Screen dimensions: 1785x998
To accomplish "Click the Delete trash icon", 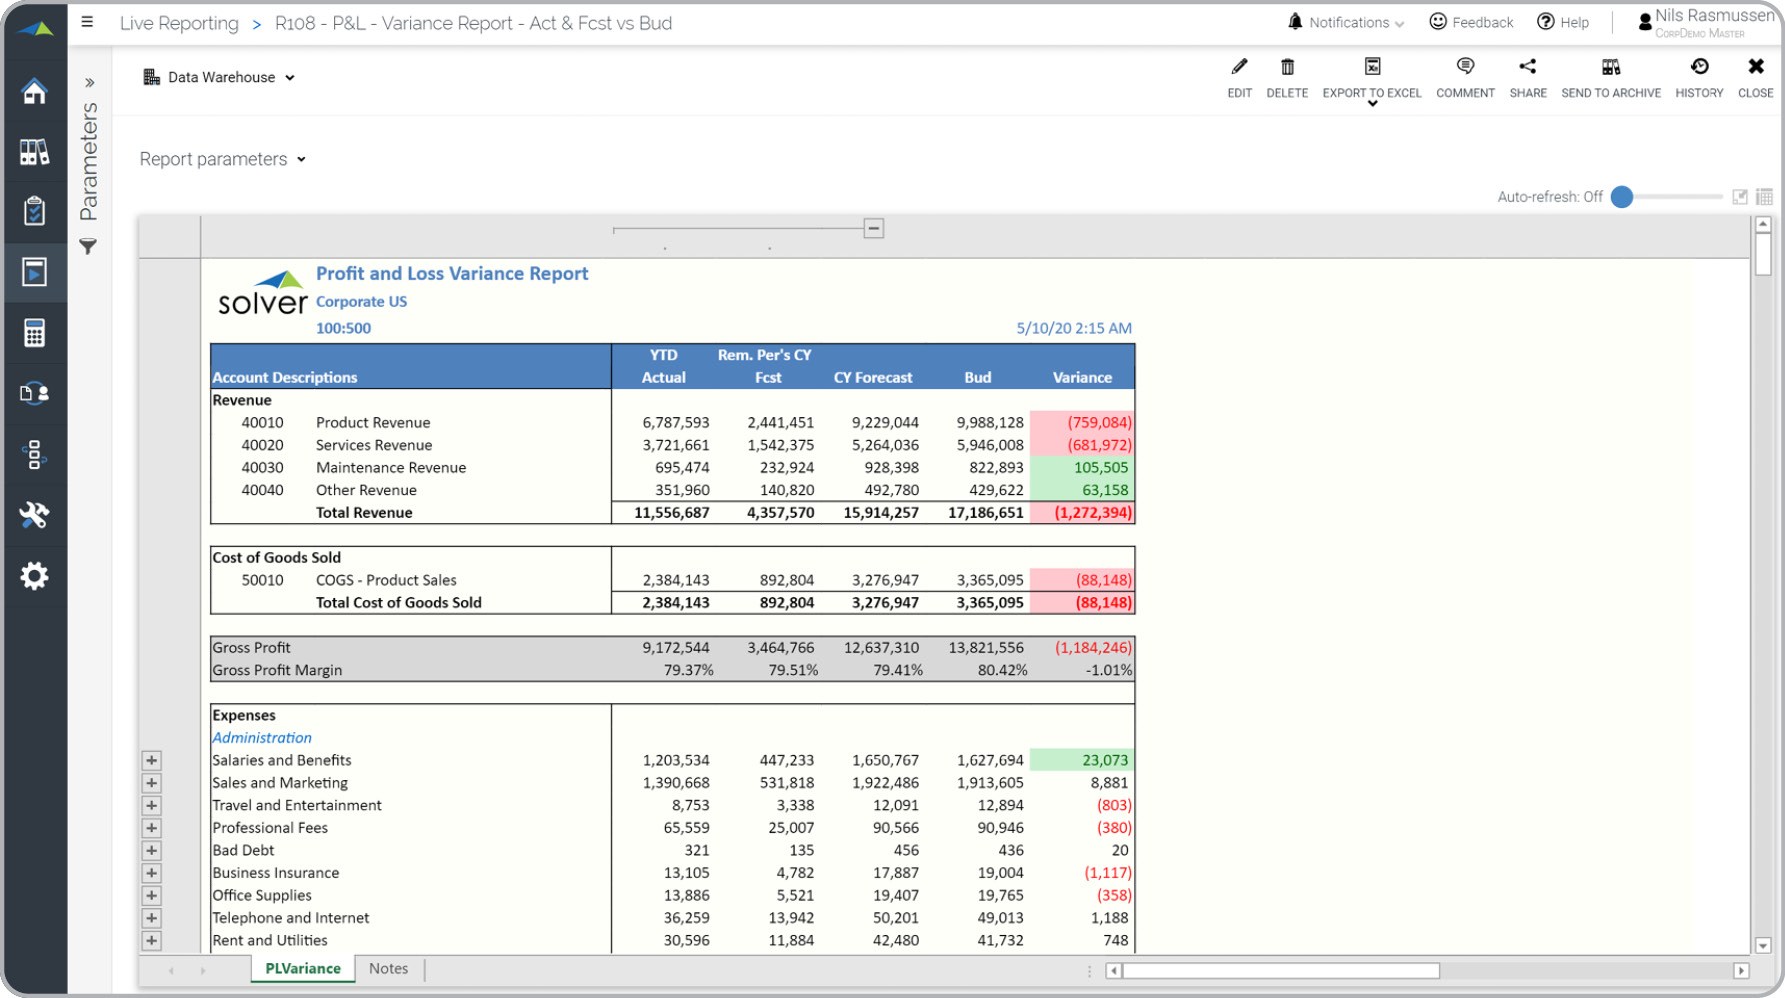I will coord(1287,68).
